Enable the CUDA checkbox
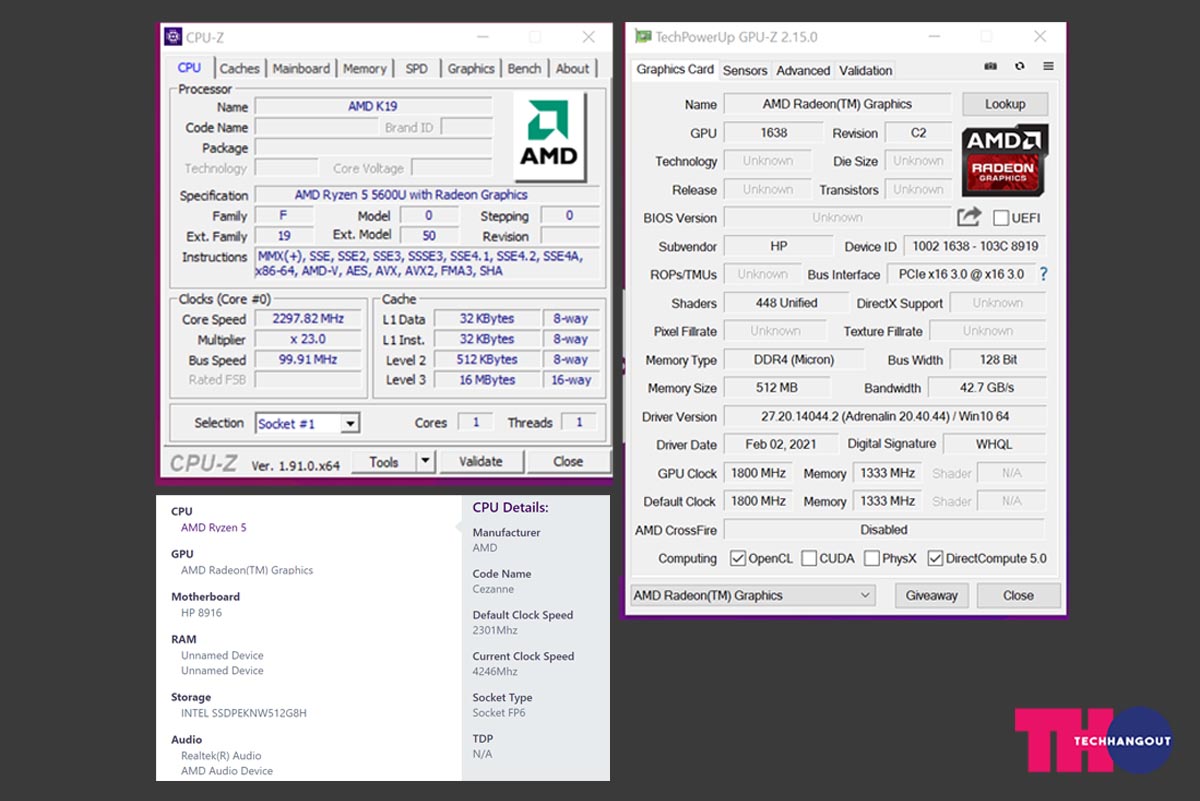 (809, 558)
